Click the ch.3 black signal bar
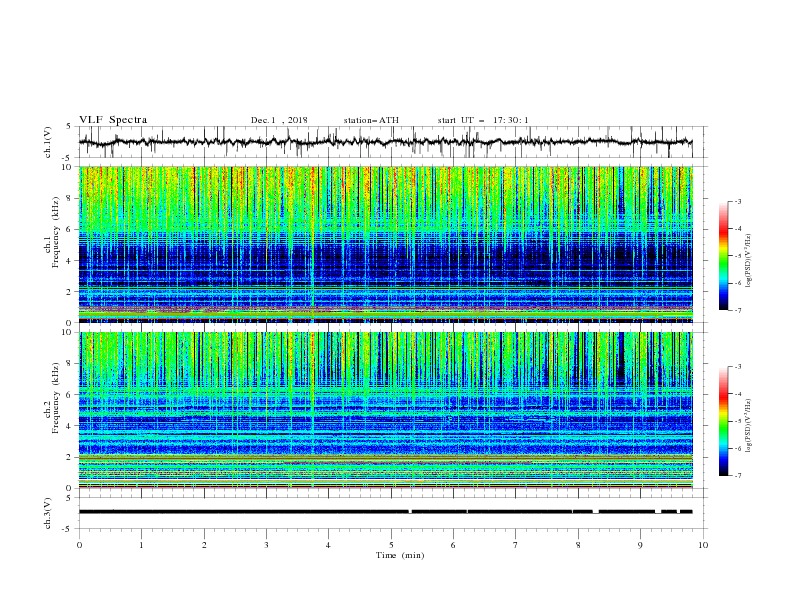Image resolution: width=792 pixels, height=612 pixels. pos(385,512)
